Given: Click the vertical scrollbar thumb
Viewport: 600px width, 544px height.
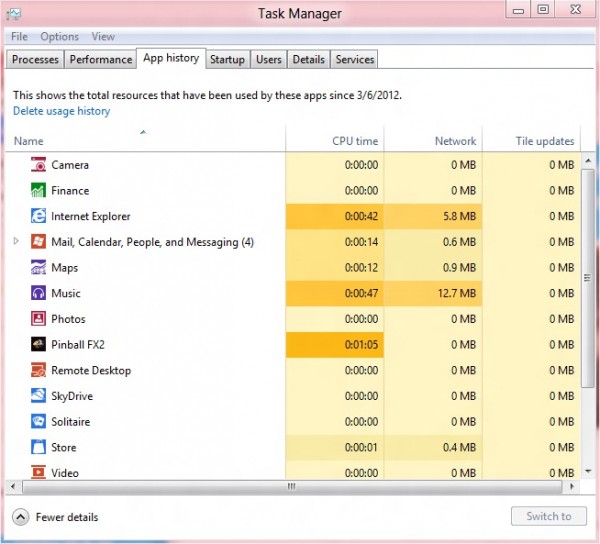Looking at the screenshot, I should [x=587, y=278].
